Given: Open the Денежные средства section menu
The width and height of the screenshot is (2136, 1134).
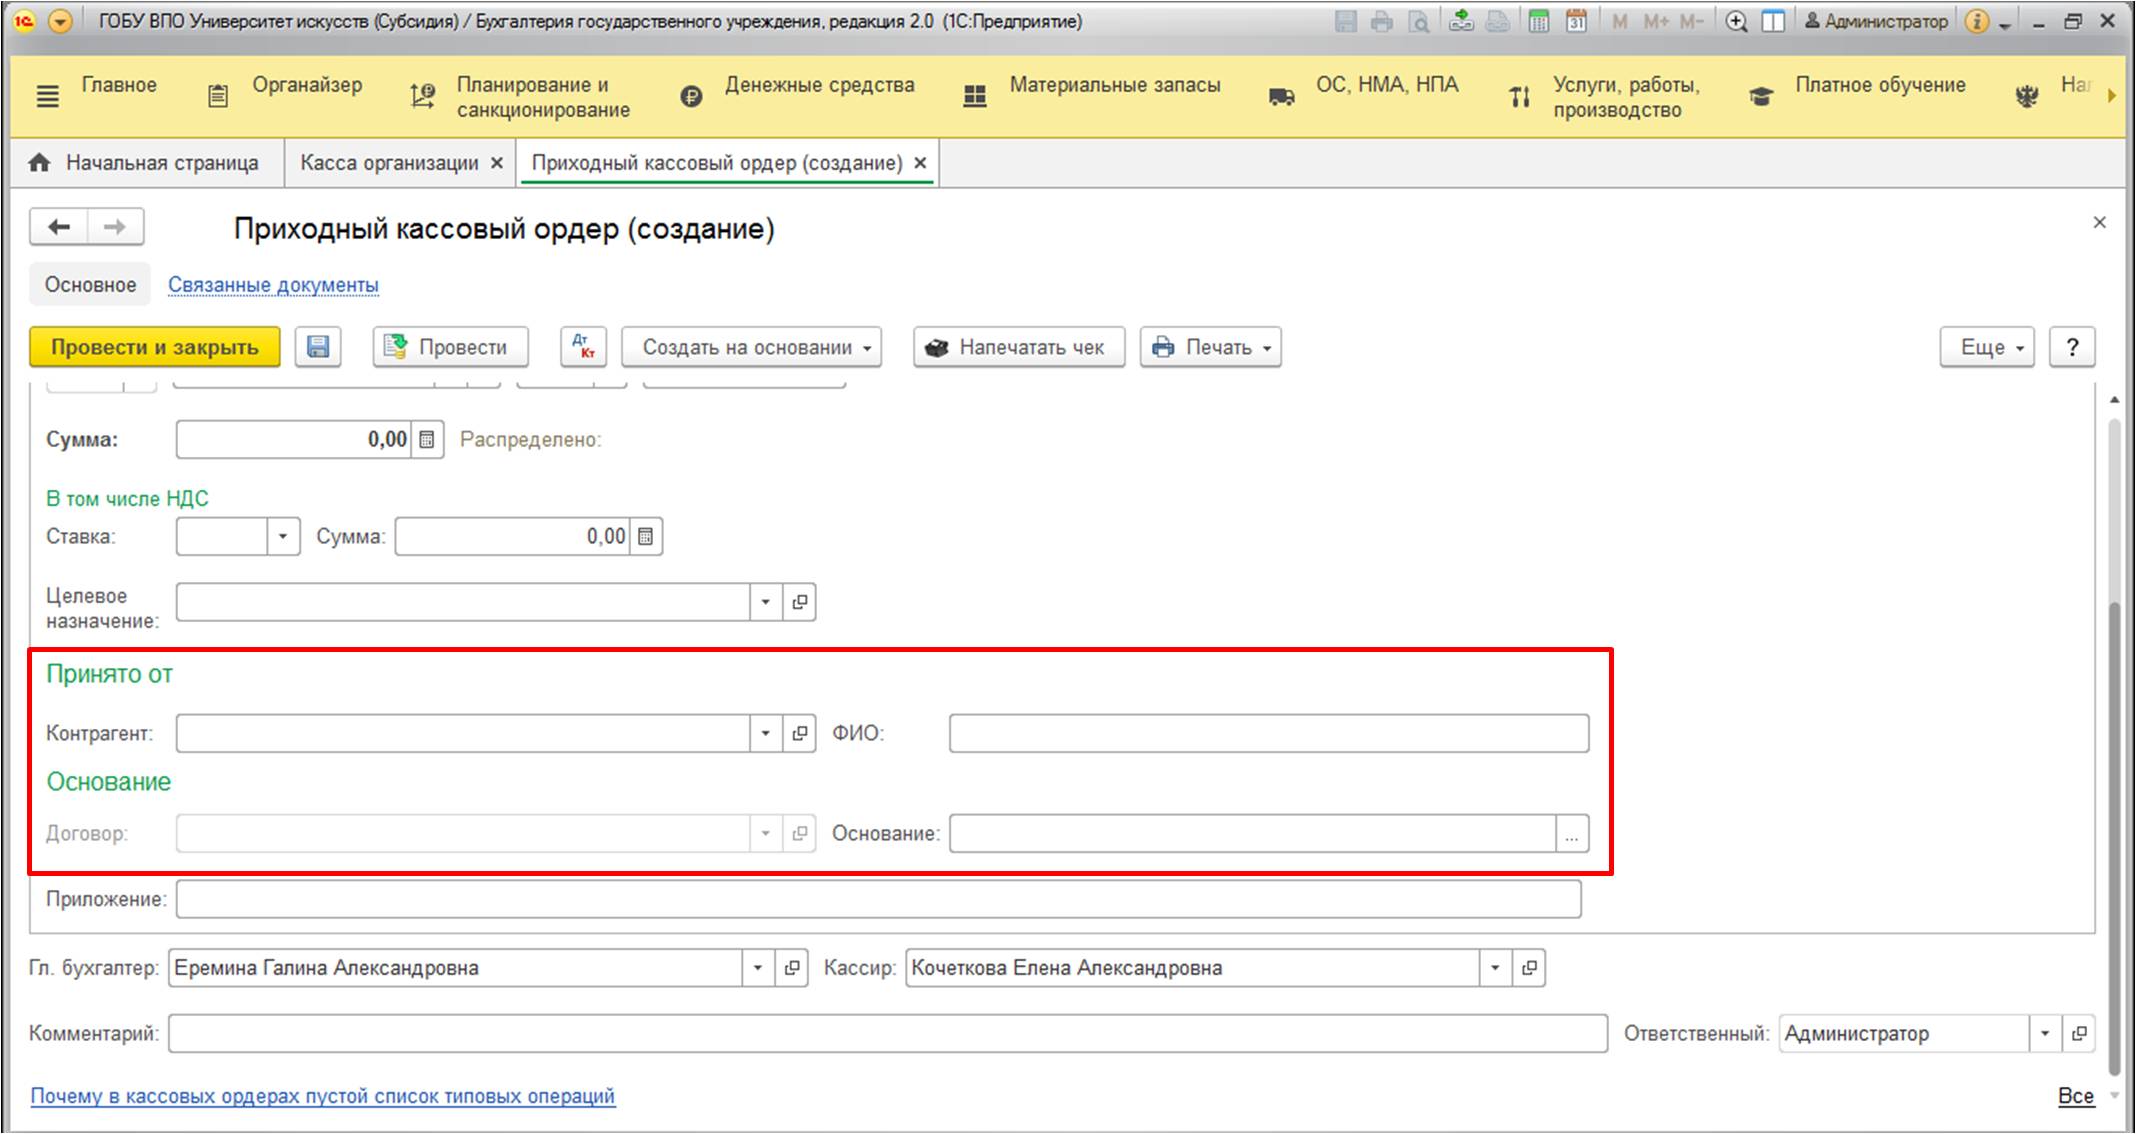Looking at the screenshot, I should pos(819,86).
